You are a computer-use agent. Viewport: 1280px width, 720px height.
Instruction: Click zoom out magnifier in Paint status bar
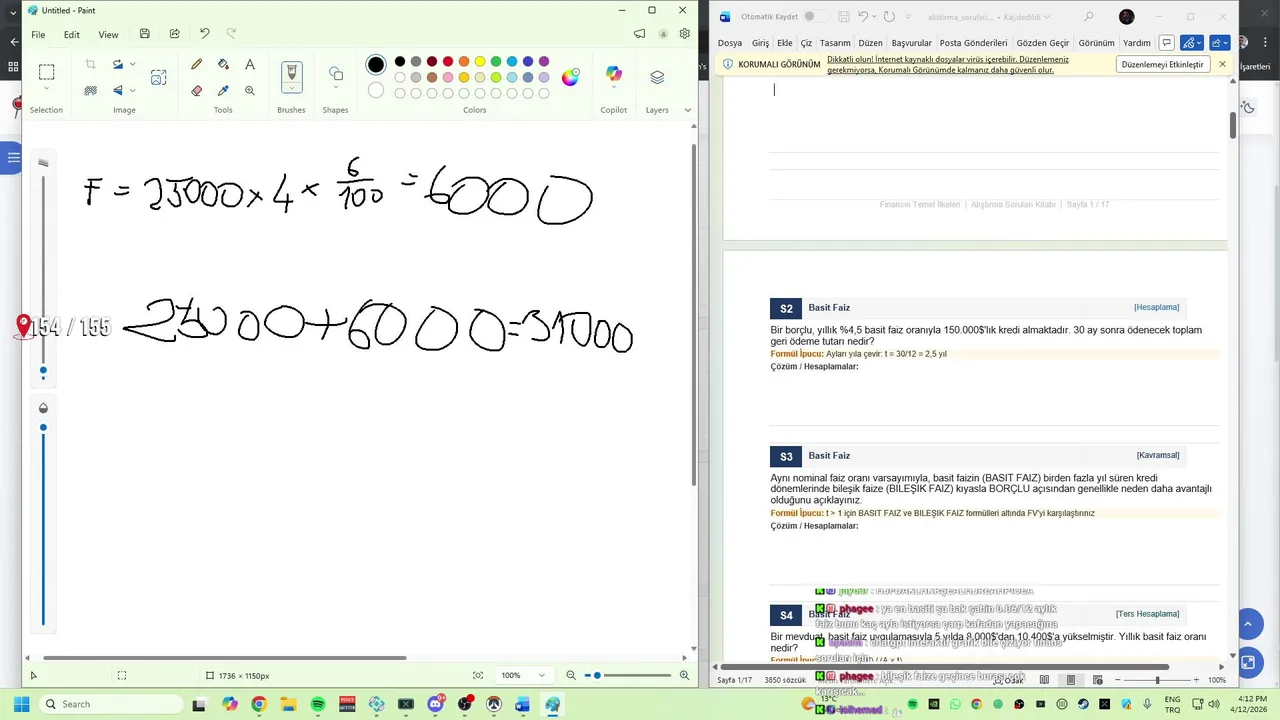(x=571, y=675)
